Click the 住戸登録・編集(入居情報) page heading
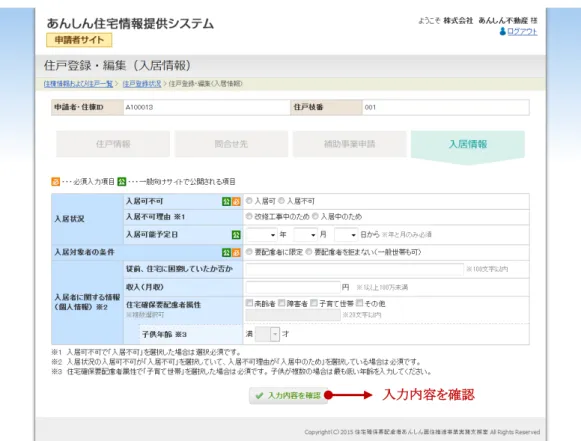 pyautogui.click(x=117, y=66)
